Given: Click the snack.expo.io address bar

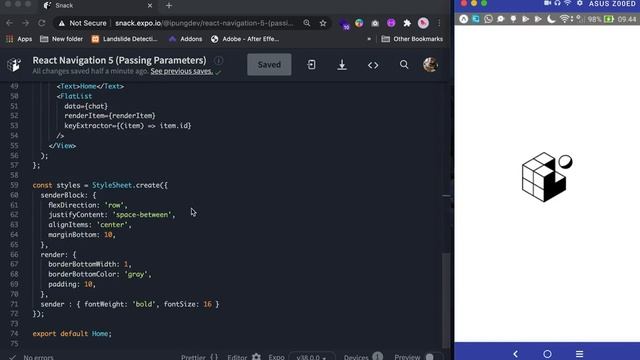Looking at the screenshot, I should (204, 23).
